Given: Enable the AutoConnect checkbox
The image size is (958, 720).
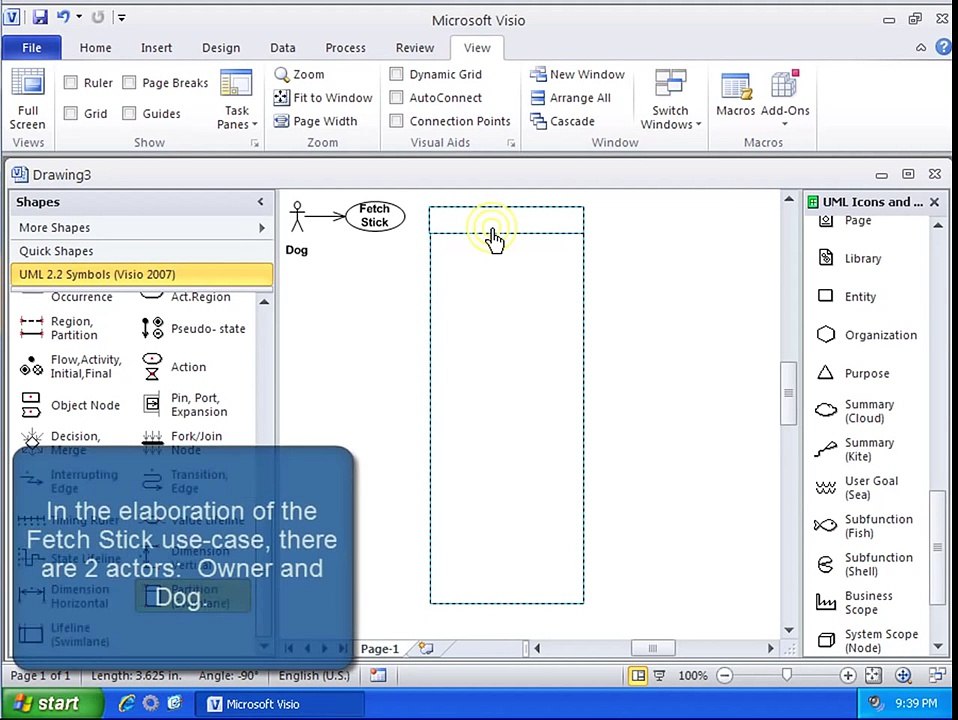Looking at the screenshot, I should click(397, 97).
